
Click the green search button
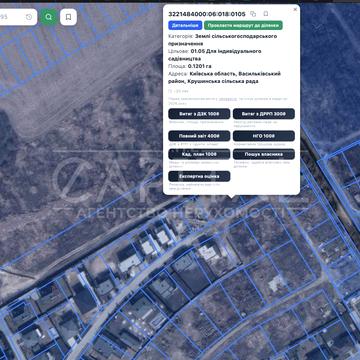pos(48,17)
